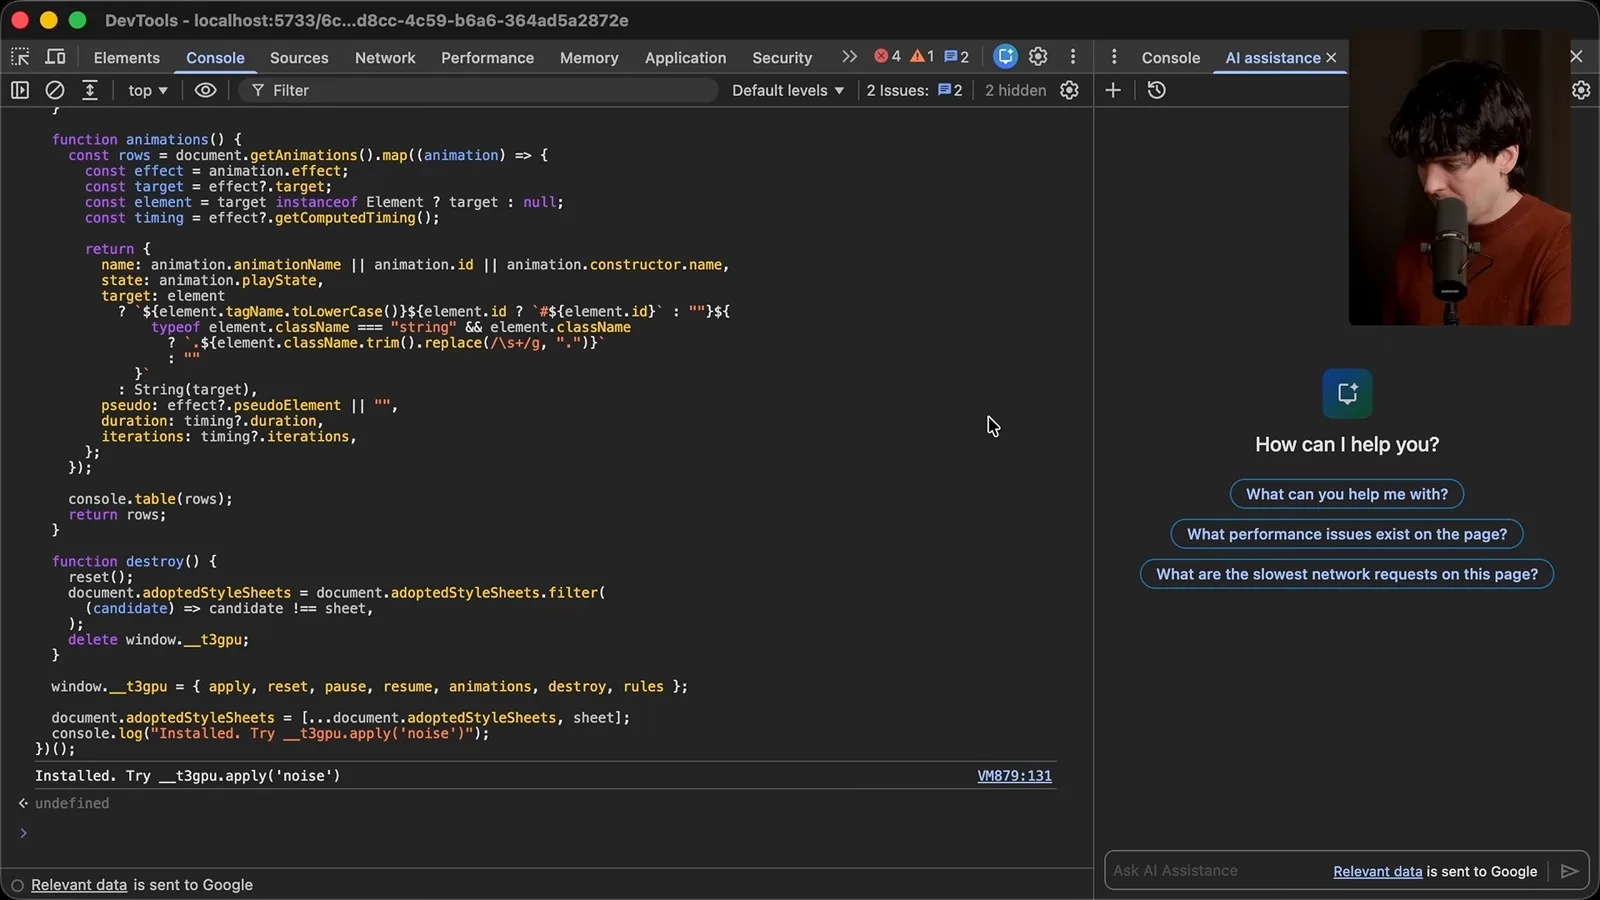1600x900 pixels.
Task: Open console settings gear
Action: 1069,90
